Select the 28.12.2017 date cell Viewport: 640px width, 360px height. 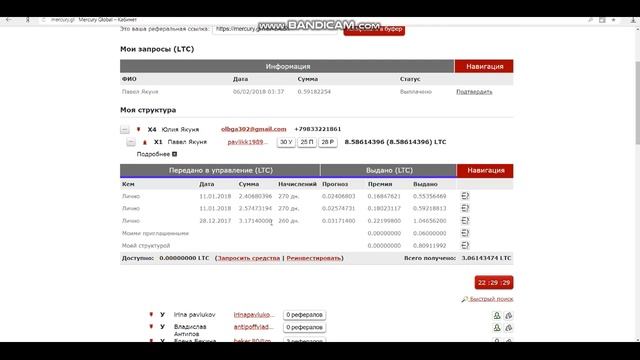point(215,221)
